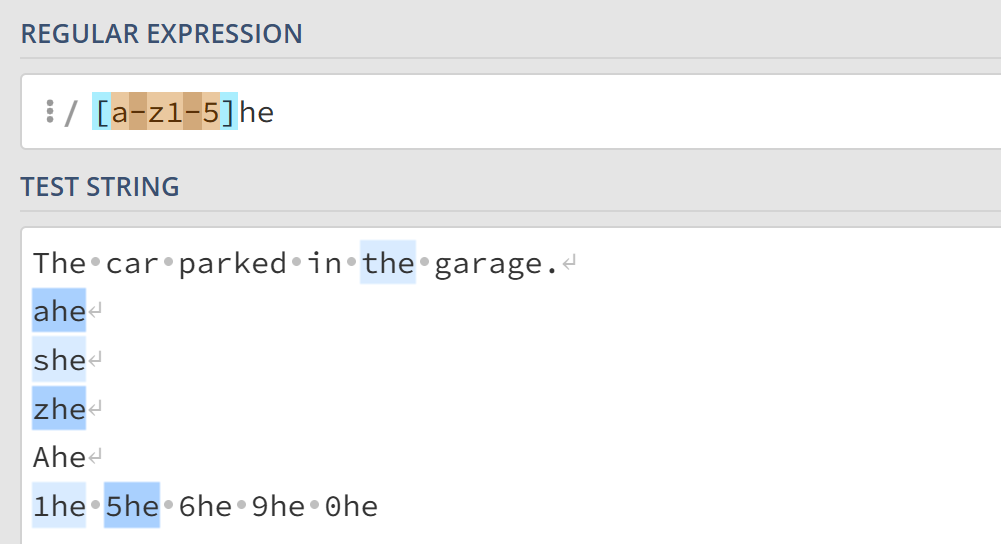Click the word "garage." in test string
This screenshot has height=544, width=1001.
click(496, 264)
